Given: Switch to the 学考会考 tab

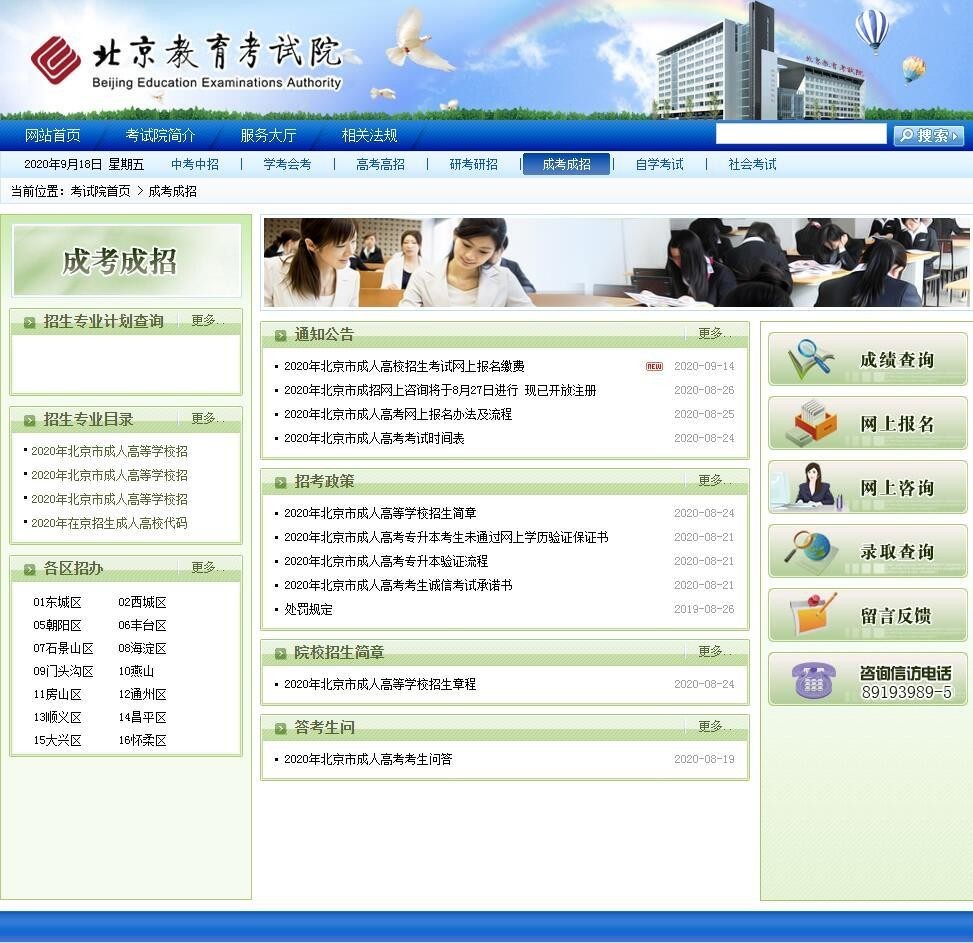Looking at the screenshot, I should point(287,164).
